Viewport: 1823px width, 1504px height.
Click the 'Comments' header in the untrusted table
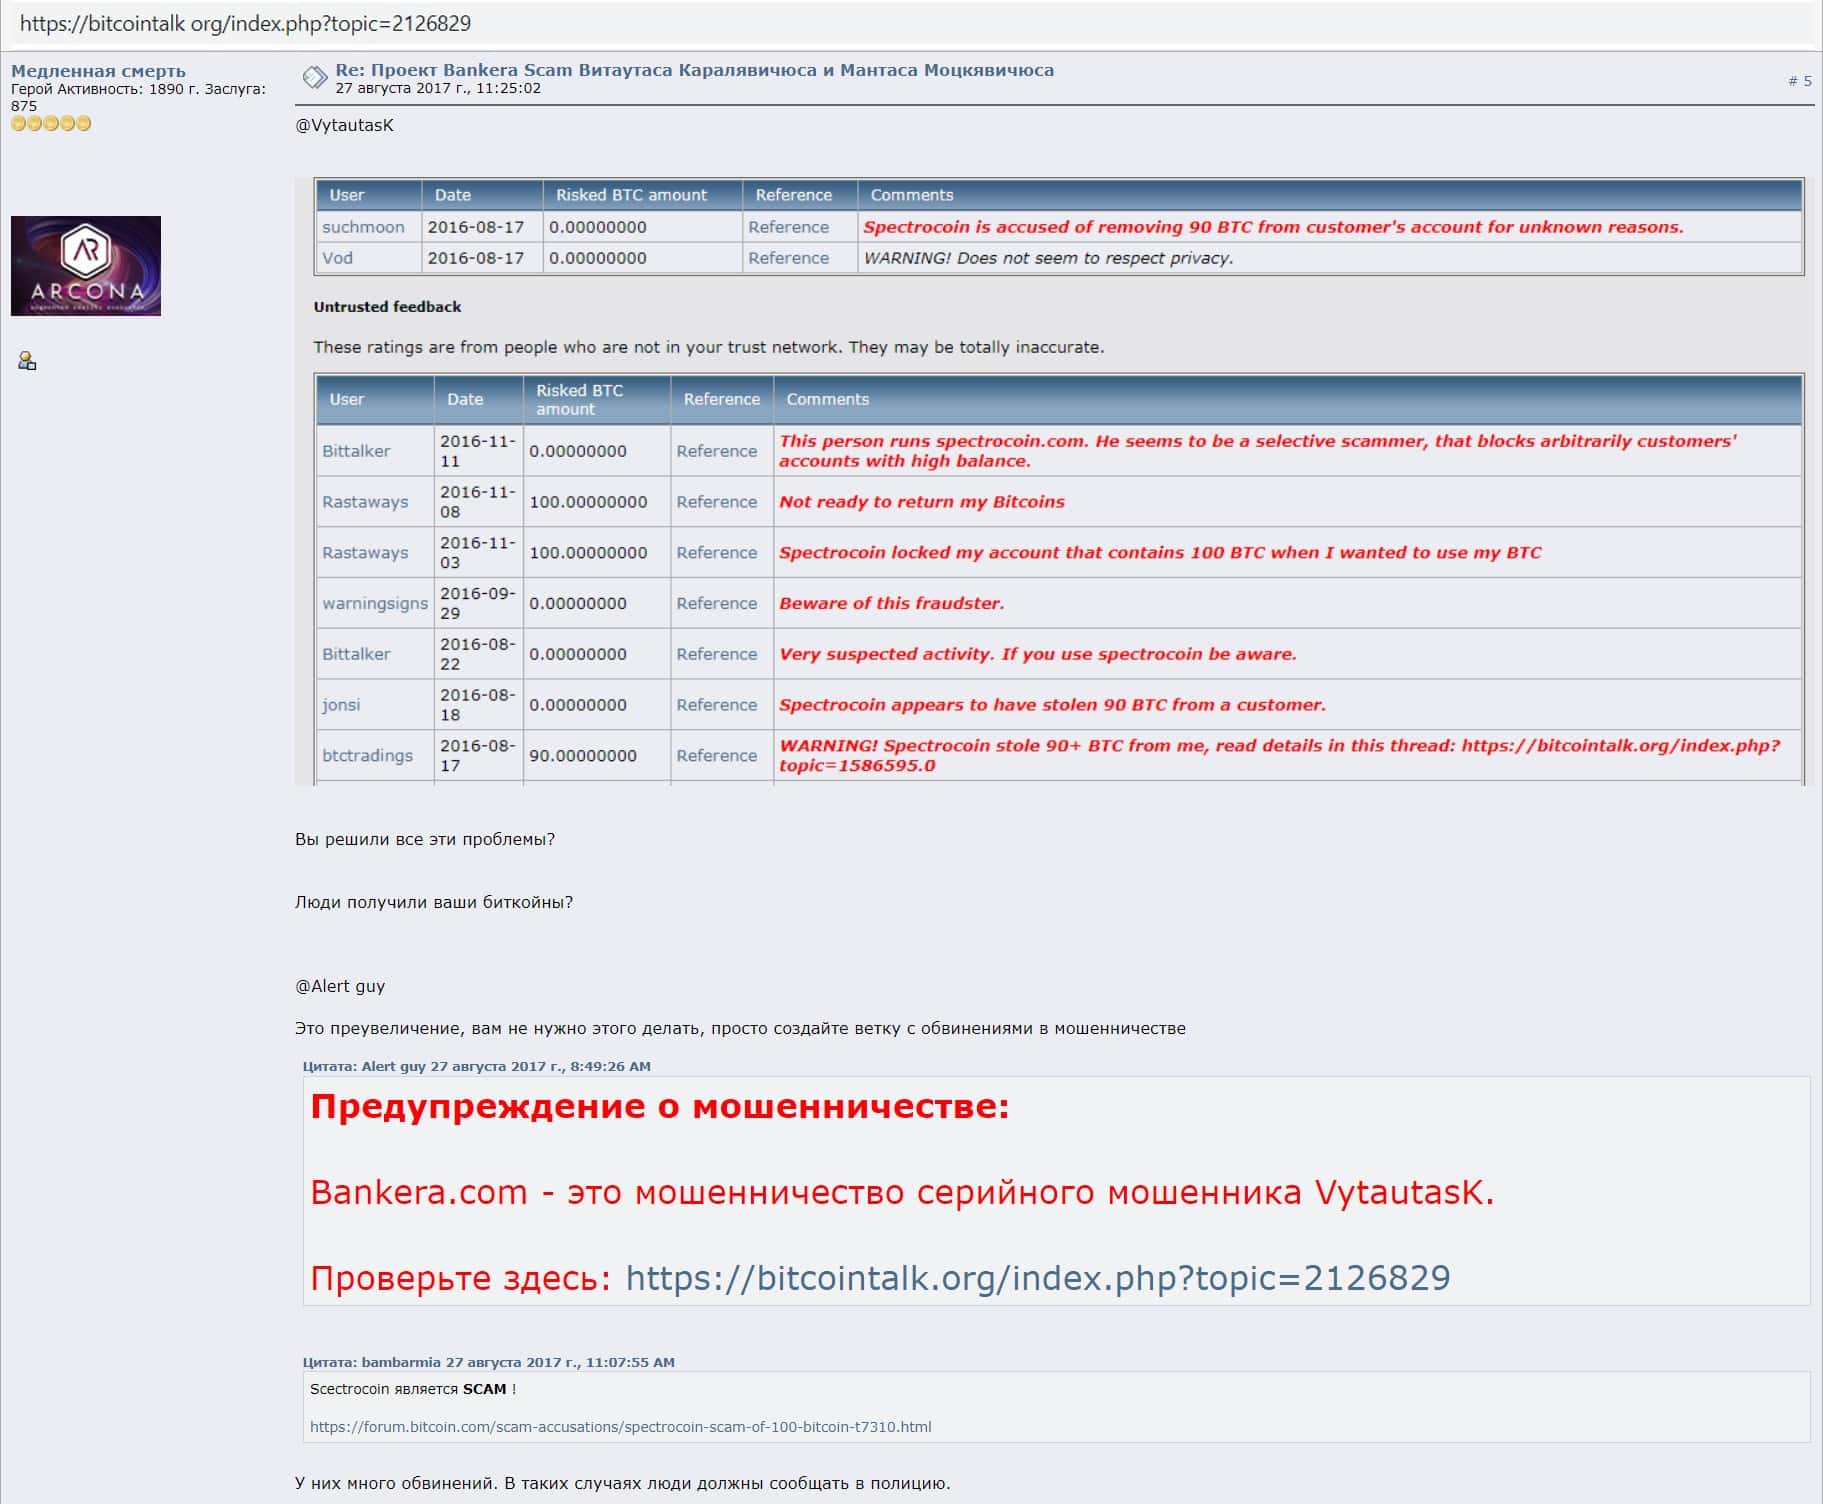pyautogui.click(x=827, y=399)
